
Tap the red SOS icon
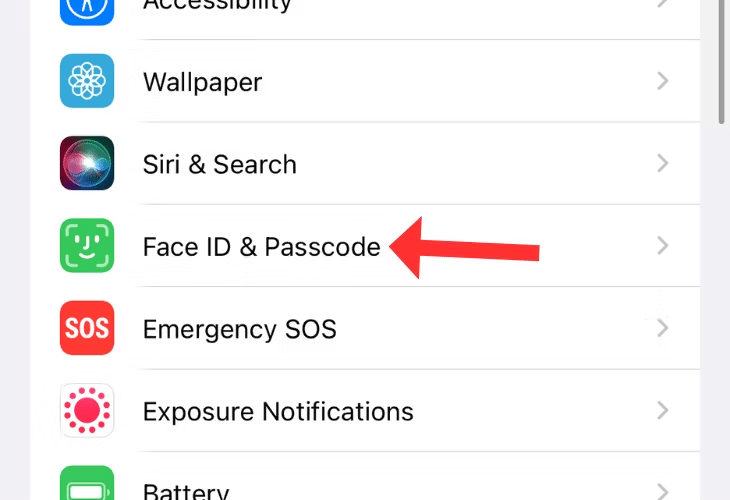tap(87, 328)
